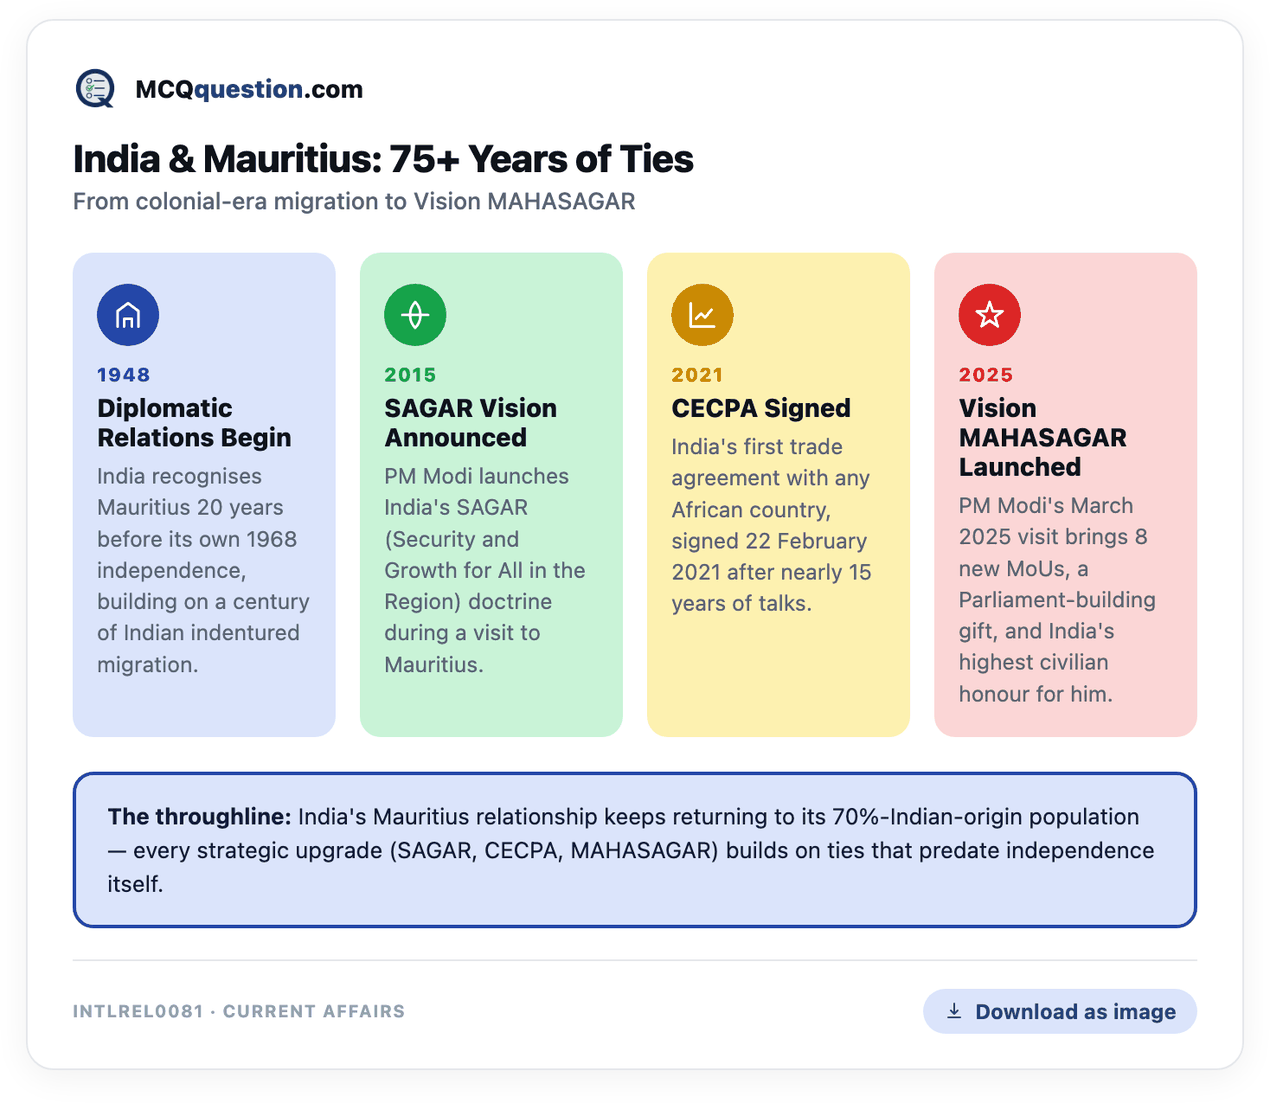This screenshot has width=1270, height=1103.
Task: Click the 2025 year label
Action: [986, 375]
